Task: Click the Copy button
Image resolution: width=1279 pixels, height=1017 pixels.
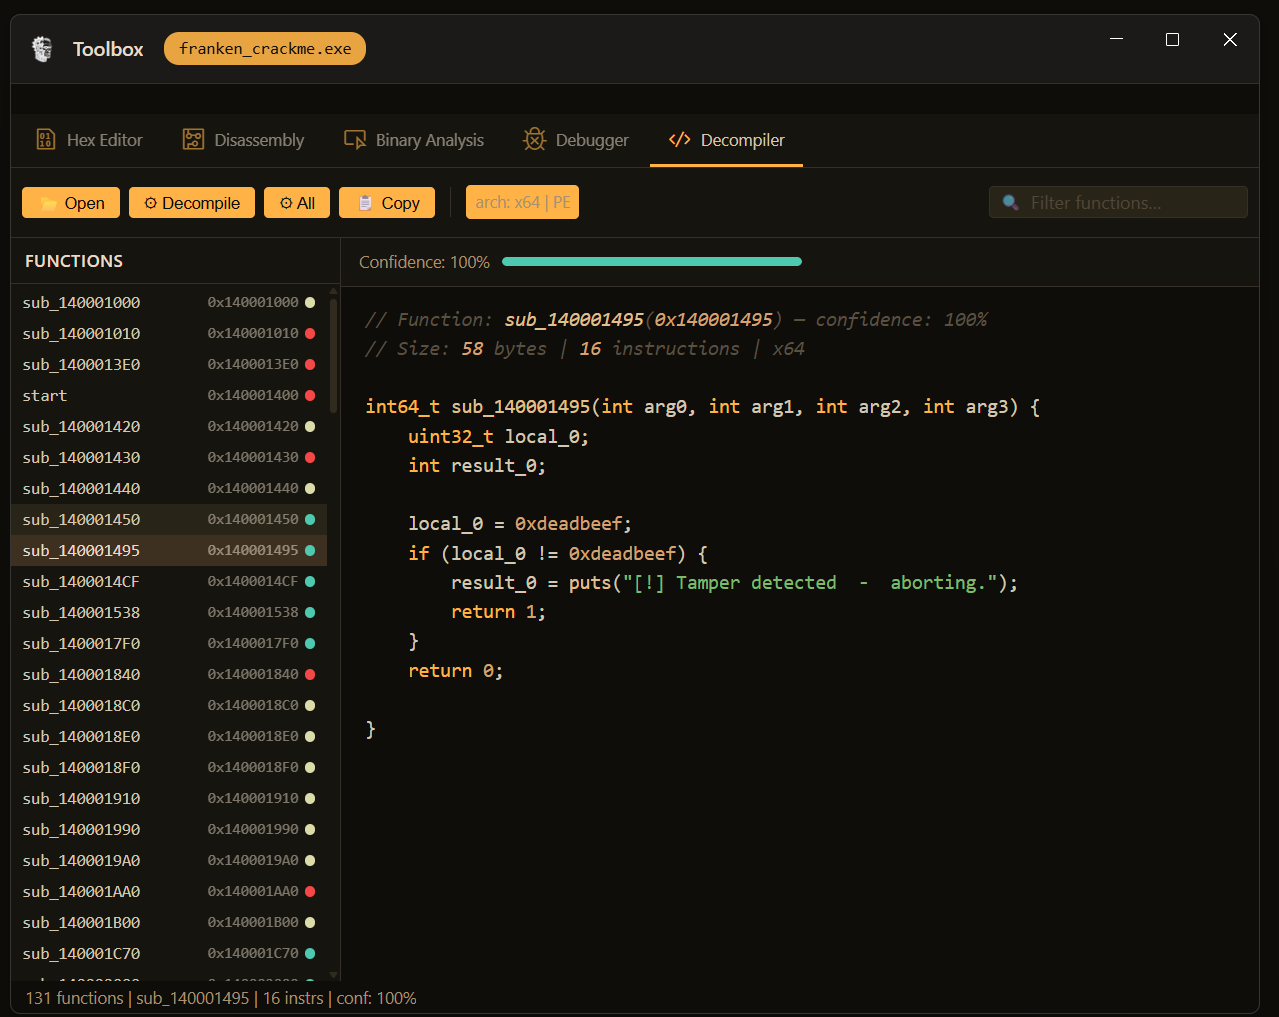Action: 387,203
